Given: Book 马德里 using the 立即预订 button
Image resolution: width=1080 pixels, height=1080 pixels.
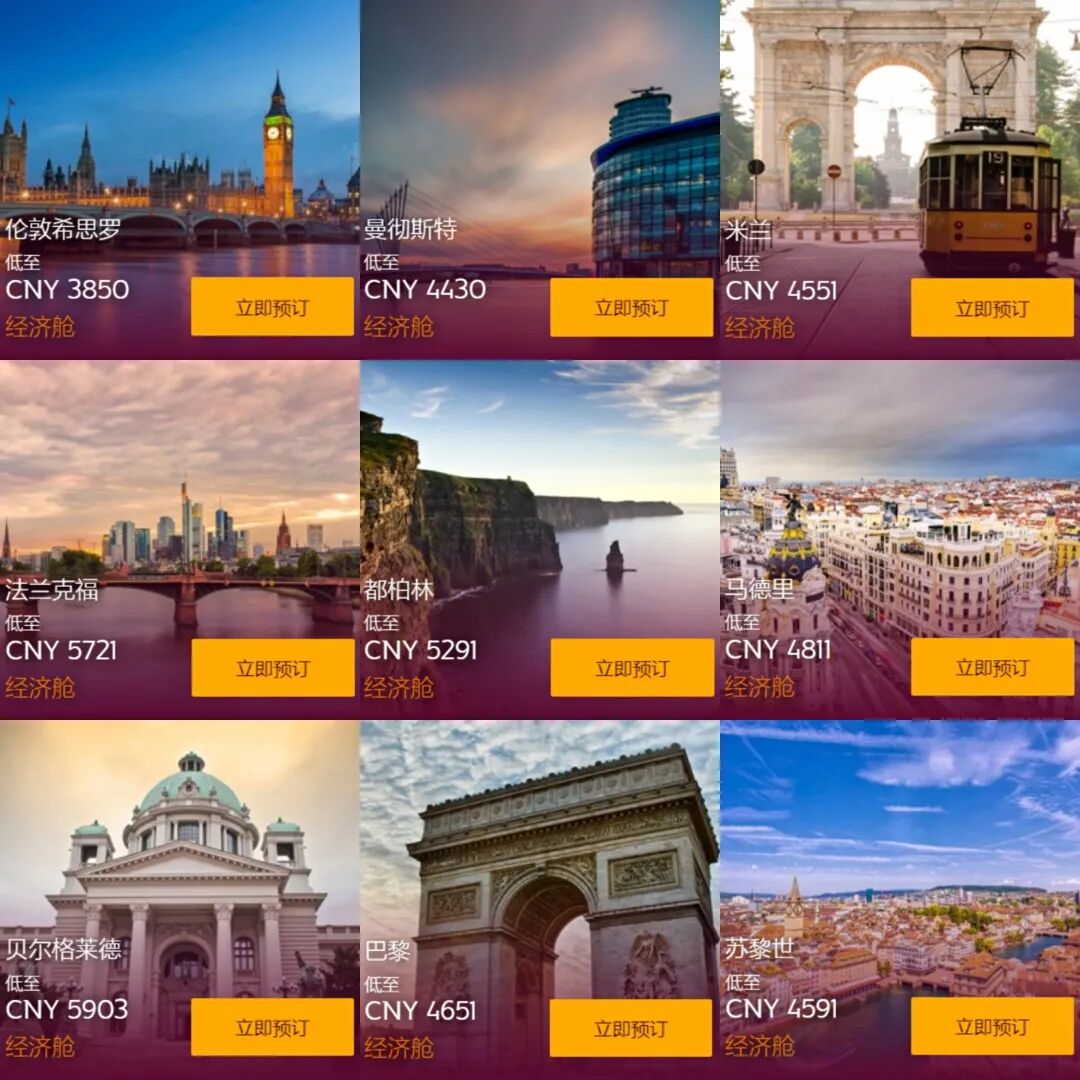Looking at the screenshot, I should pyautogui.click(x=993, y=667).
